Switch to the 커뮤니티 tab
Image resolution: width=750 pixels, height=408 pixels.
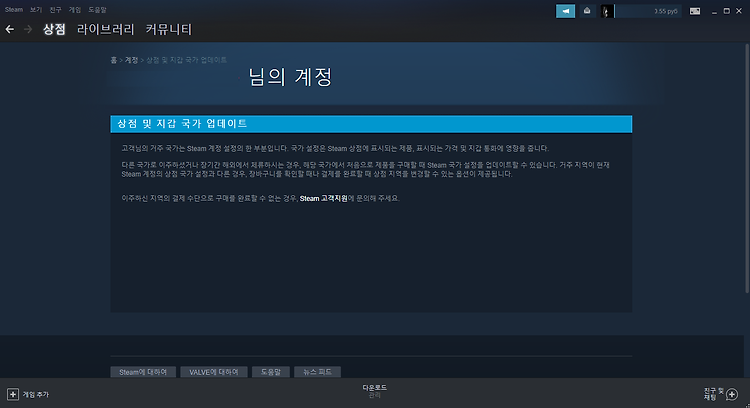[169, 30]
